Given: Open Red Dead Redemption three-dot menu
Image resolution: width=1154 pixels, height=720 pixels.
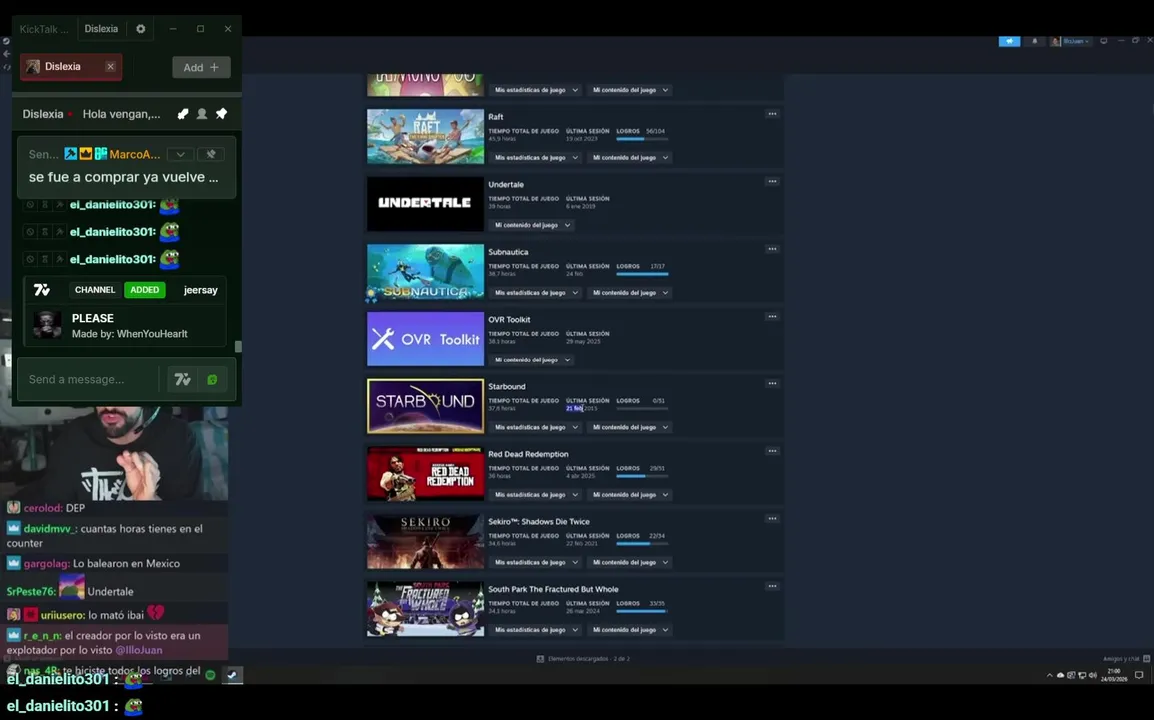Looking at the screenshot, I should pyautogui.click(x=772, y=451).
